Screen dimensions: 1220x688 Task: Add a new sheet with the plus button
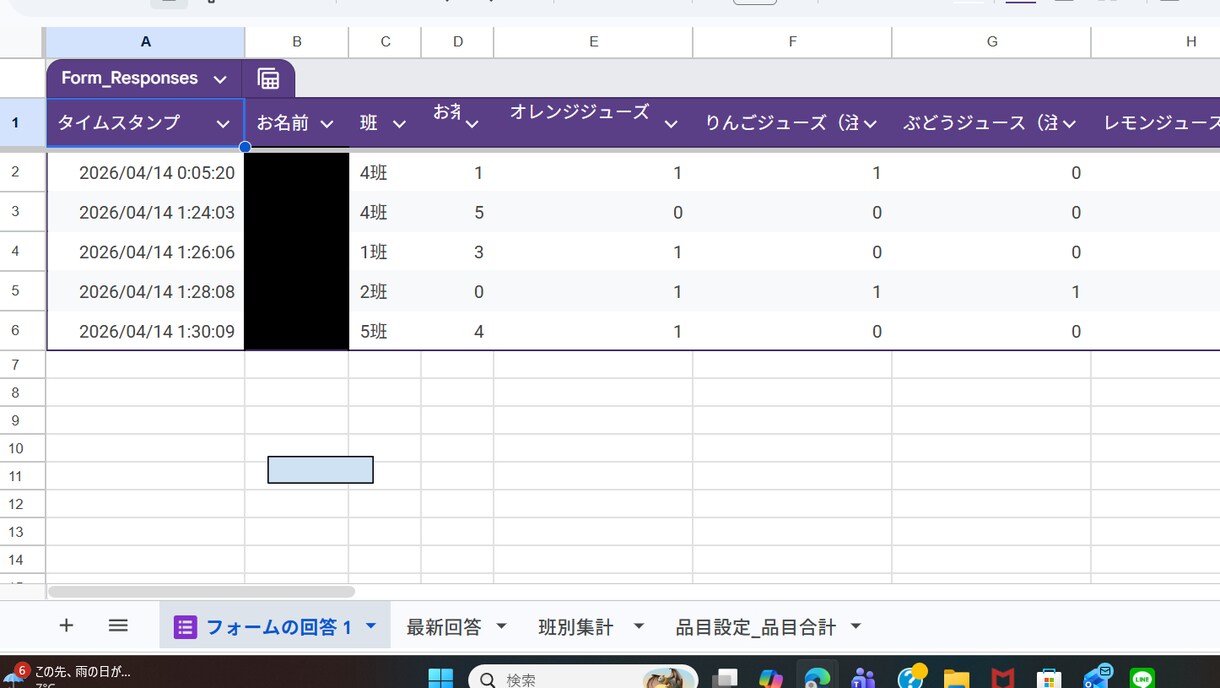tap(66, 626)
